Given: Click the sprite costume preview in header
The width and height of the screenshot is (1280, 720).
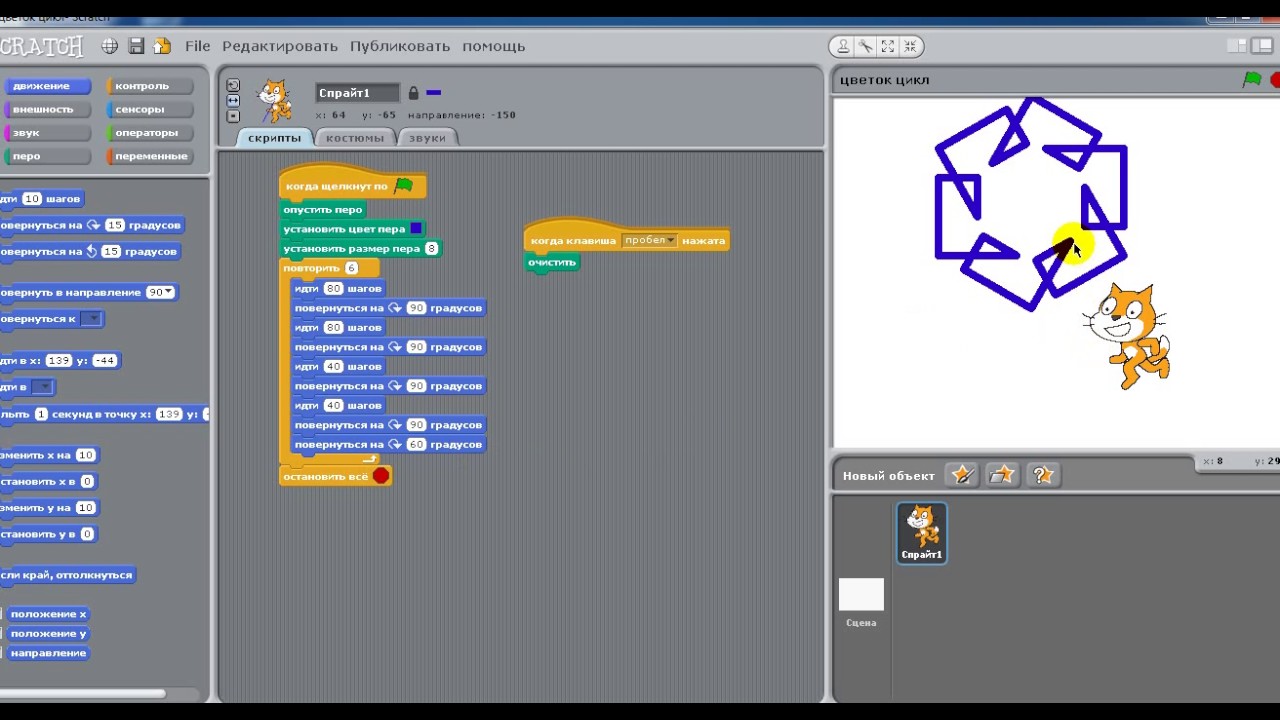Looking at the screenshot, I should point(274,100).
